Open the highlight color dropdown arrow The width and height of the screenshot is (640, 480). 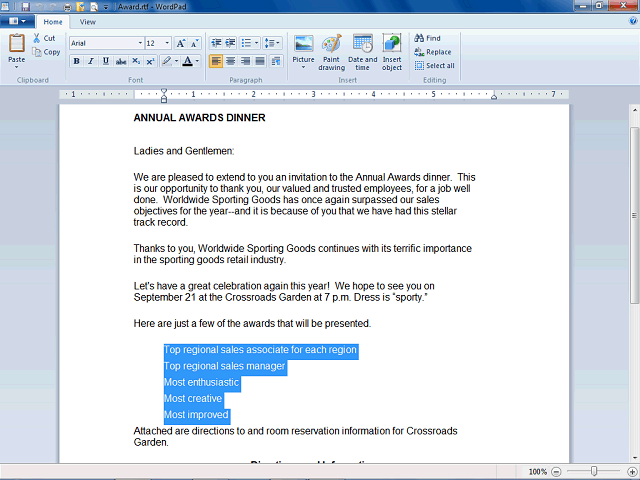[x=176, y=61]
